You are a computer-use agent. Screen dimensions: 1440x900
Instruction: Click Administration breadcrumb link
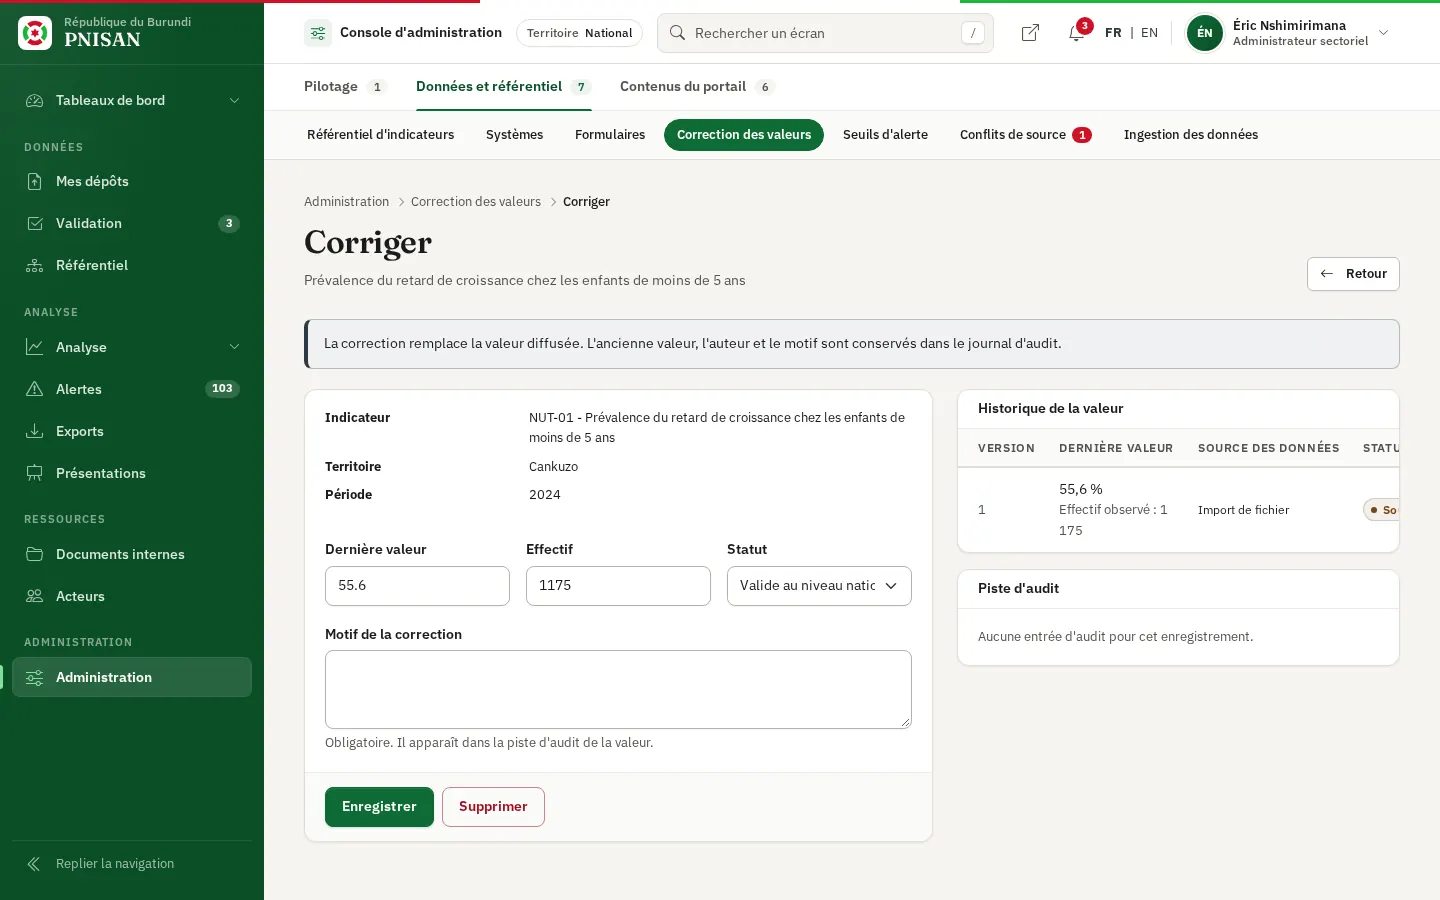tap(346, 202)
